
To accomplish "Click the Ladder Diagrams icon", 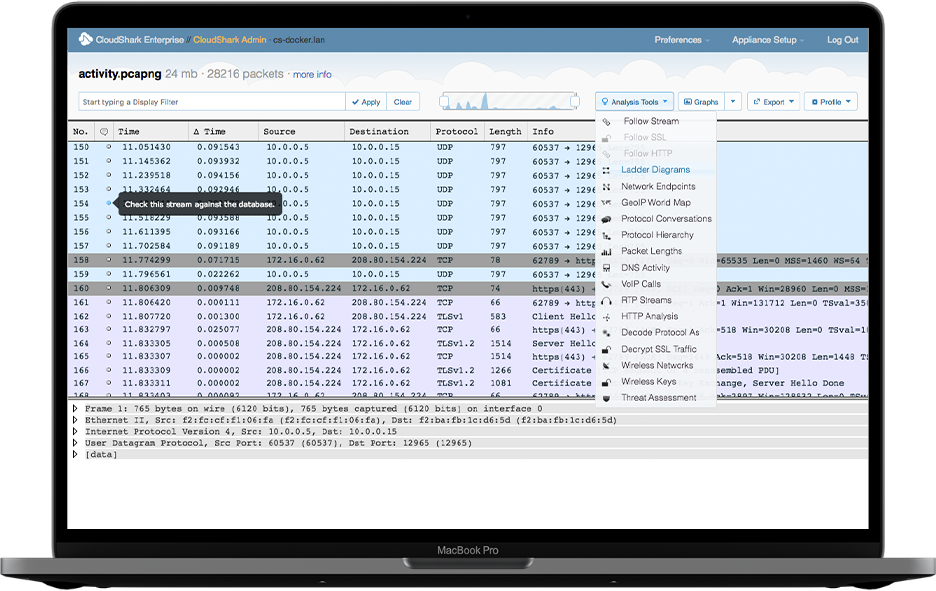I will [606, 171].
